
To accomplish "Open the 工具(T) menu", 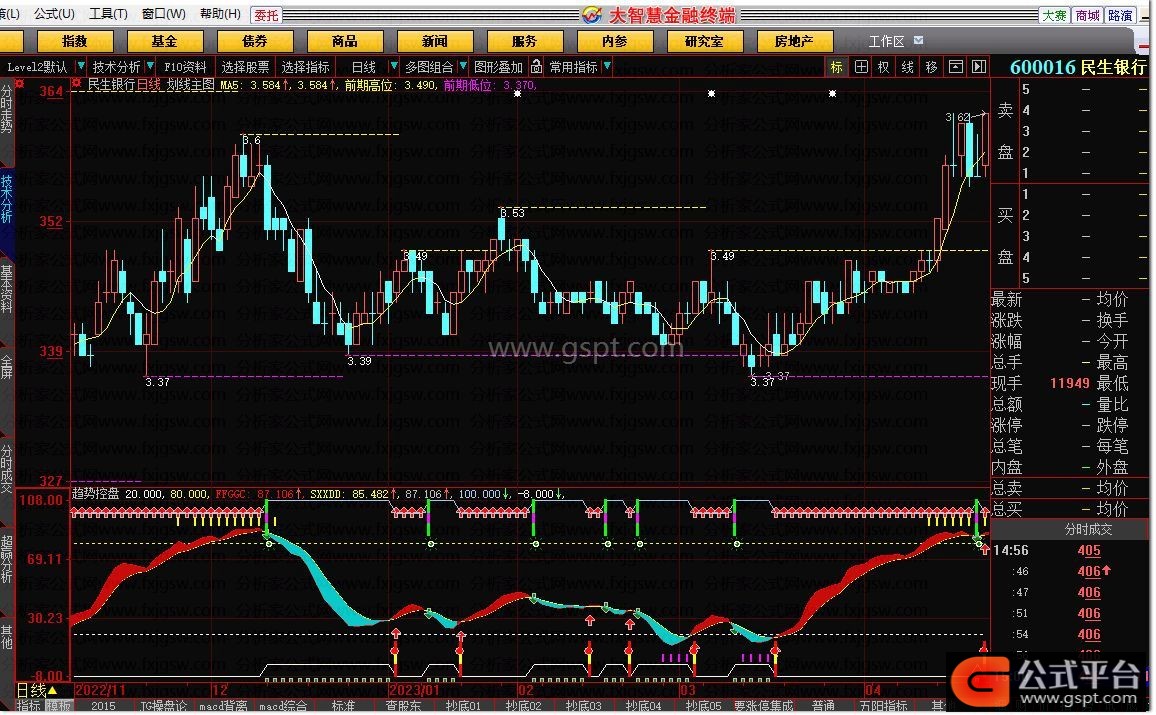I will pos(108,14).
